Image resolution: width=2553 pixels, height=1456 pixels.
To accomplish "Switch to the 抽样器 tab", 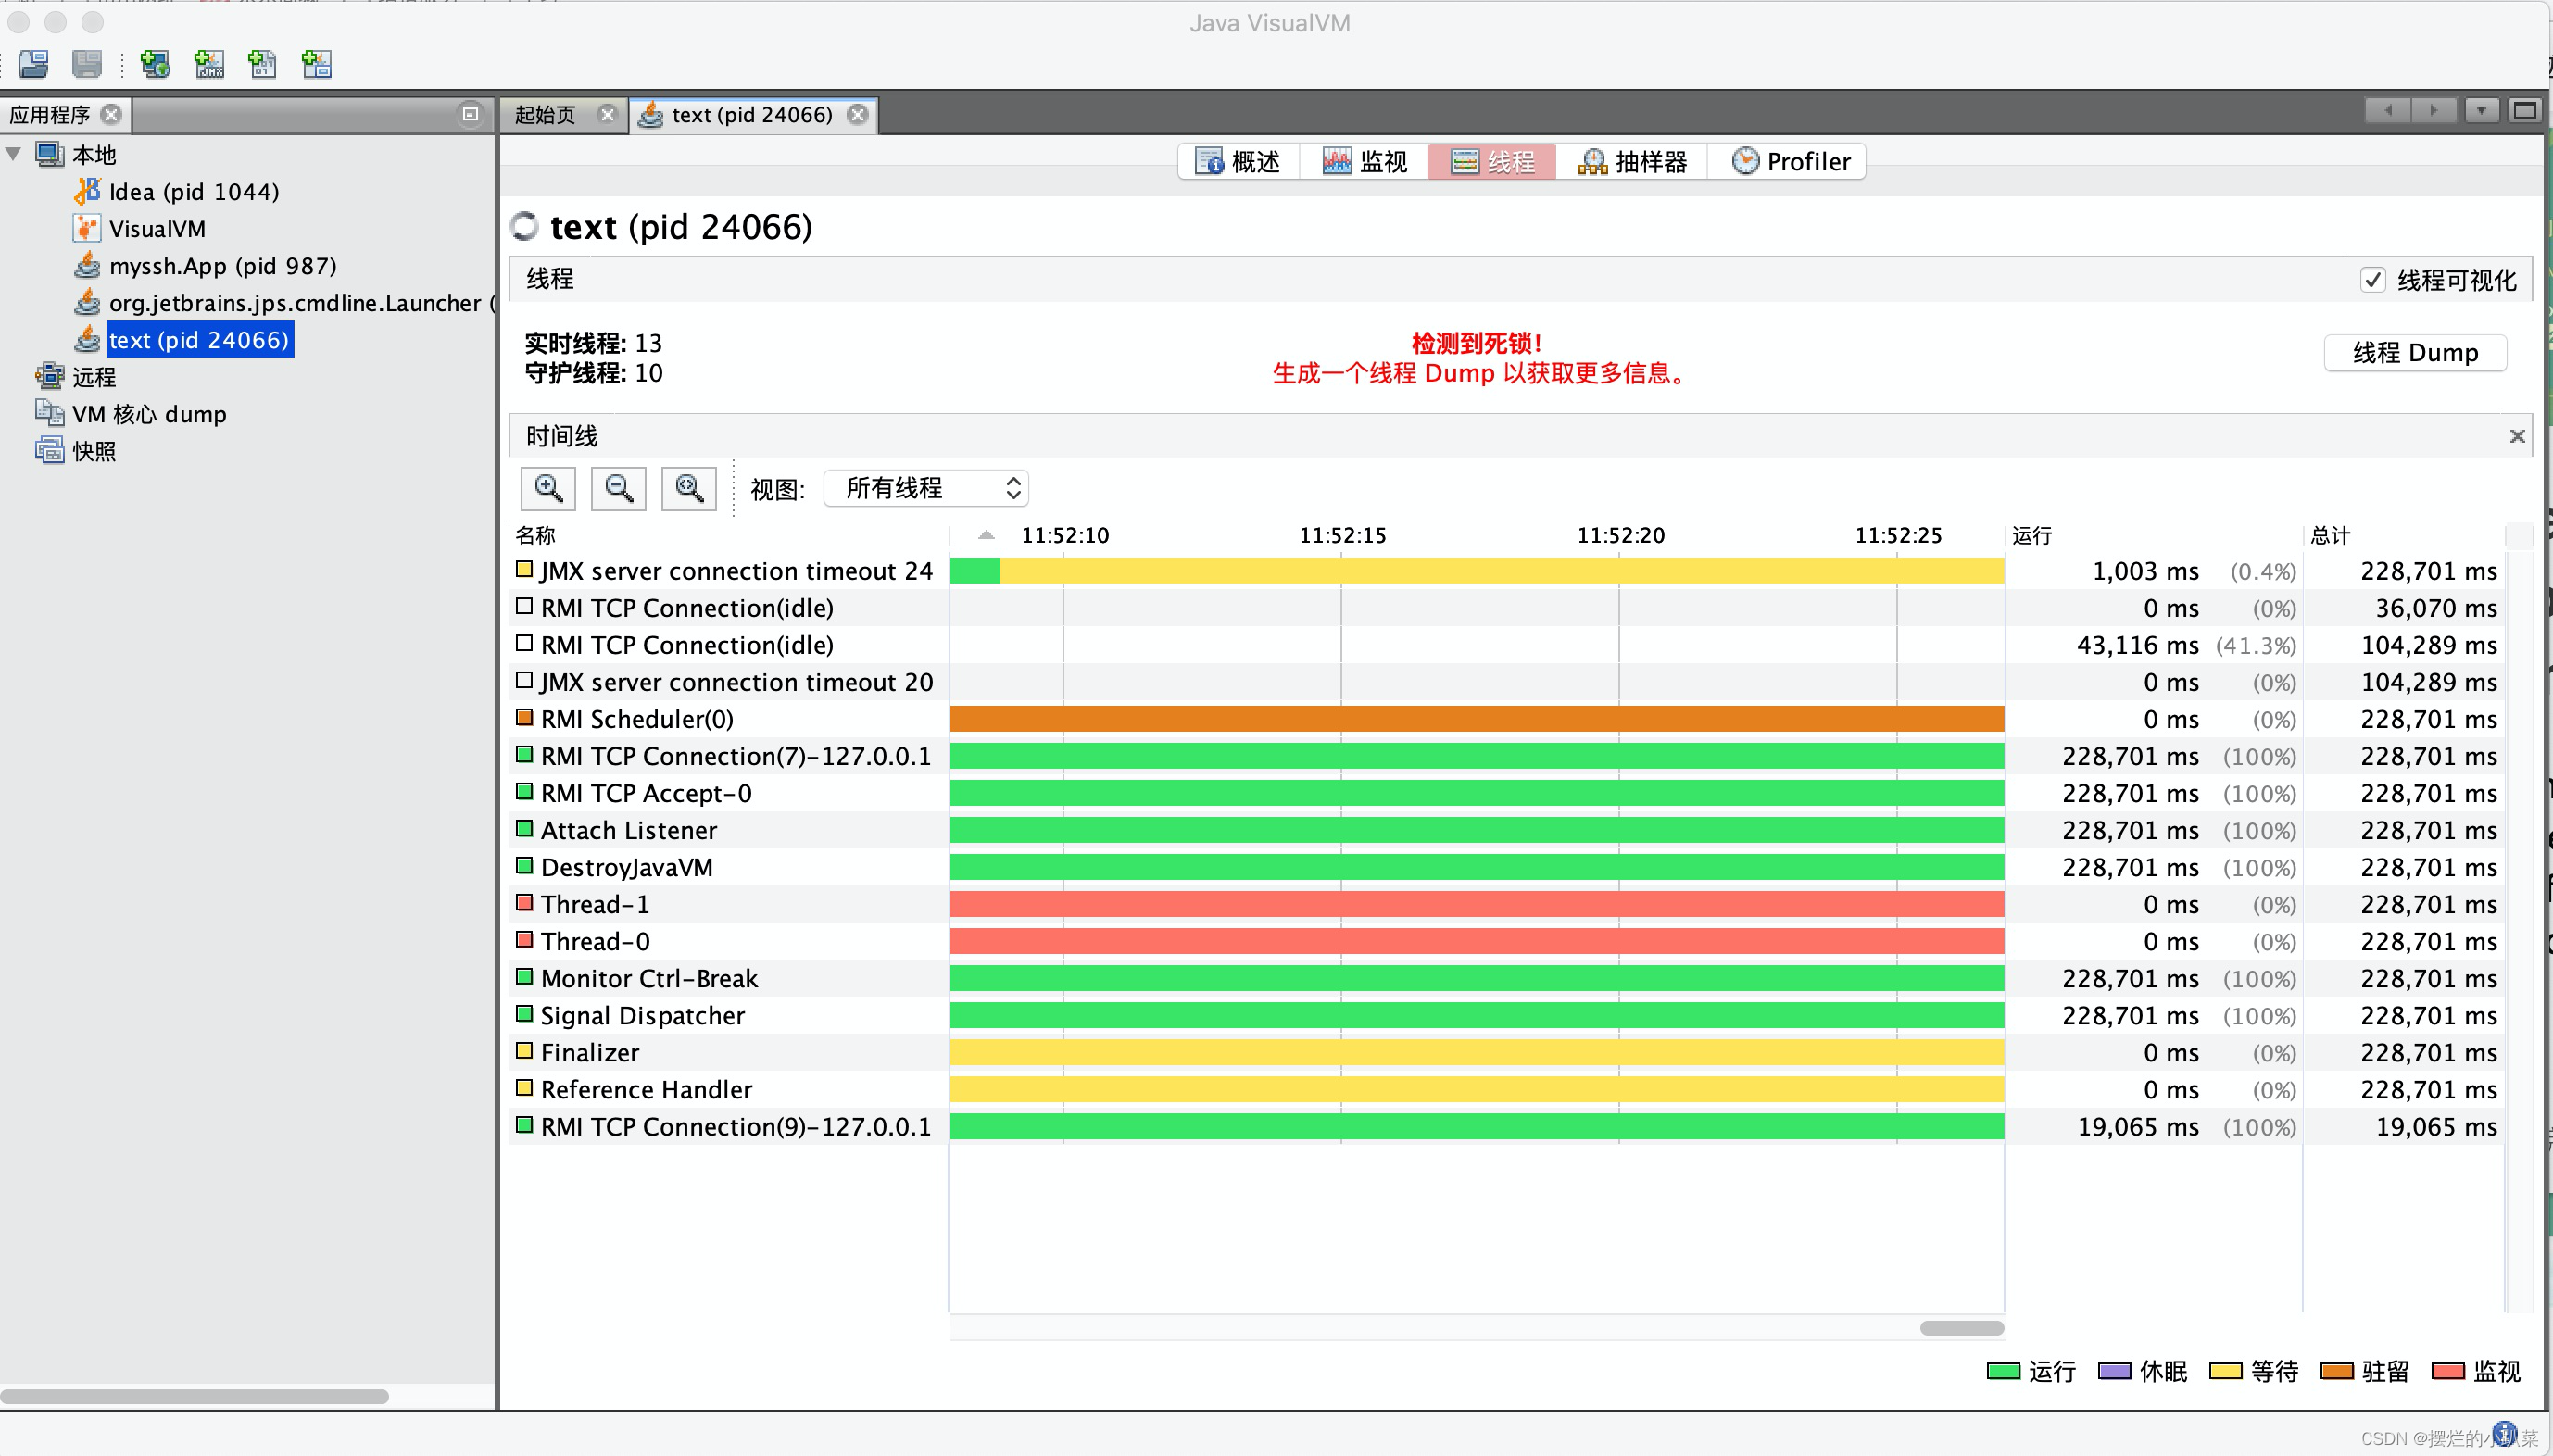I will (1632, 161).
